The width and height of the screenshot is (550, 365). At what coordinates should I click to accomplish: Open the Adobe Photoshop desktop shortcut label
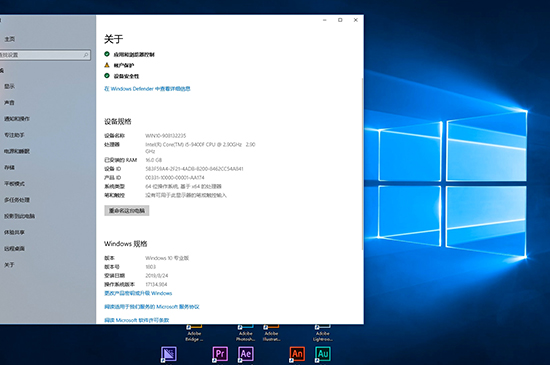[246, 336]
